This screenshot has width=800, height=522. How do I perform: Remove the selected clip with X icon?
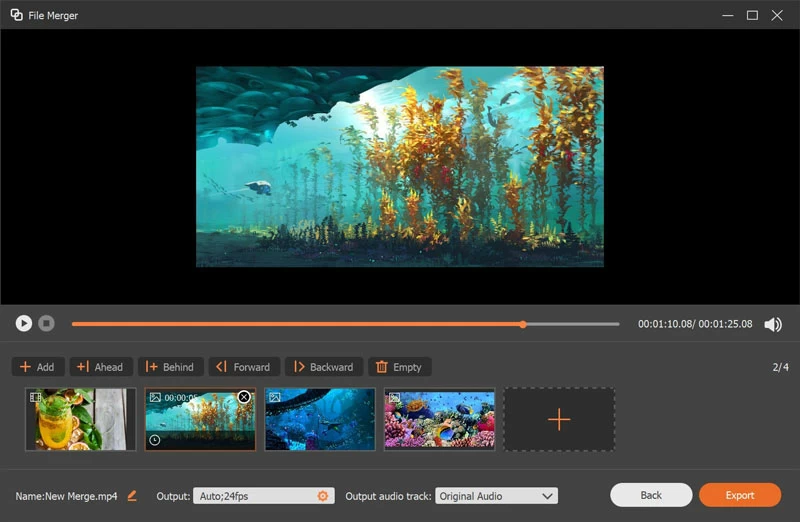244,397
